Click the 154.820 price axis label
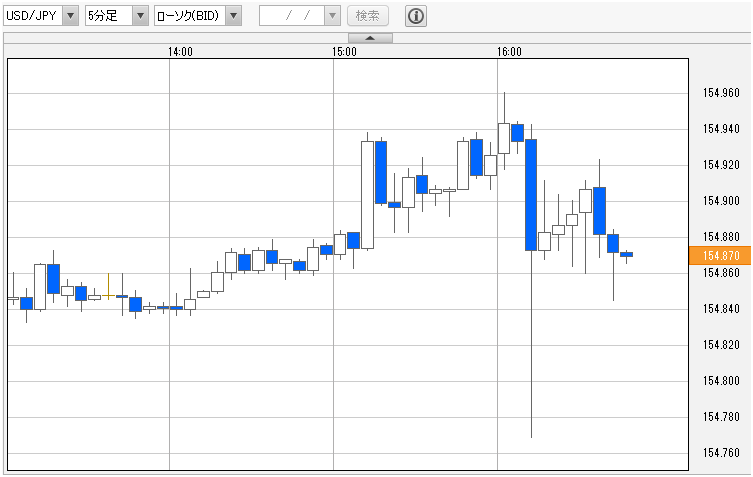 coord(721,345)
